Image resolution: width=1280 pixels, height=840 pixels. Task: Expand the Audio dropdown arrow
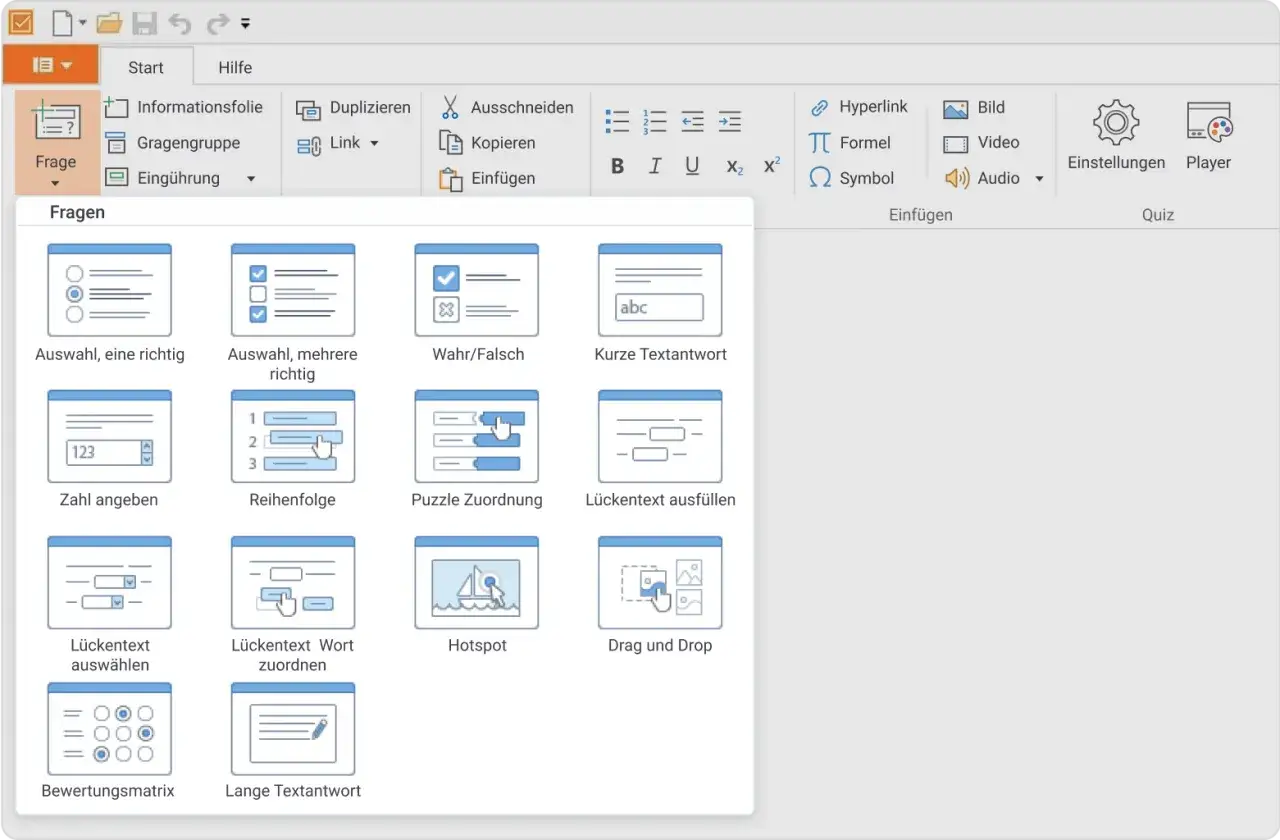tap(1039, 179)
